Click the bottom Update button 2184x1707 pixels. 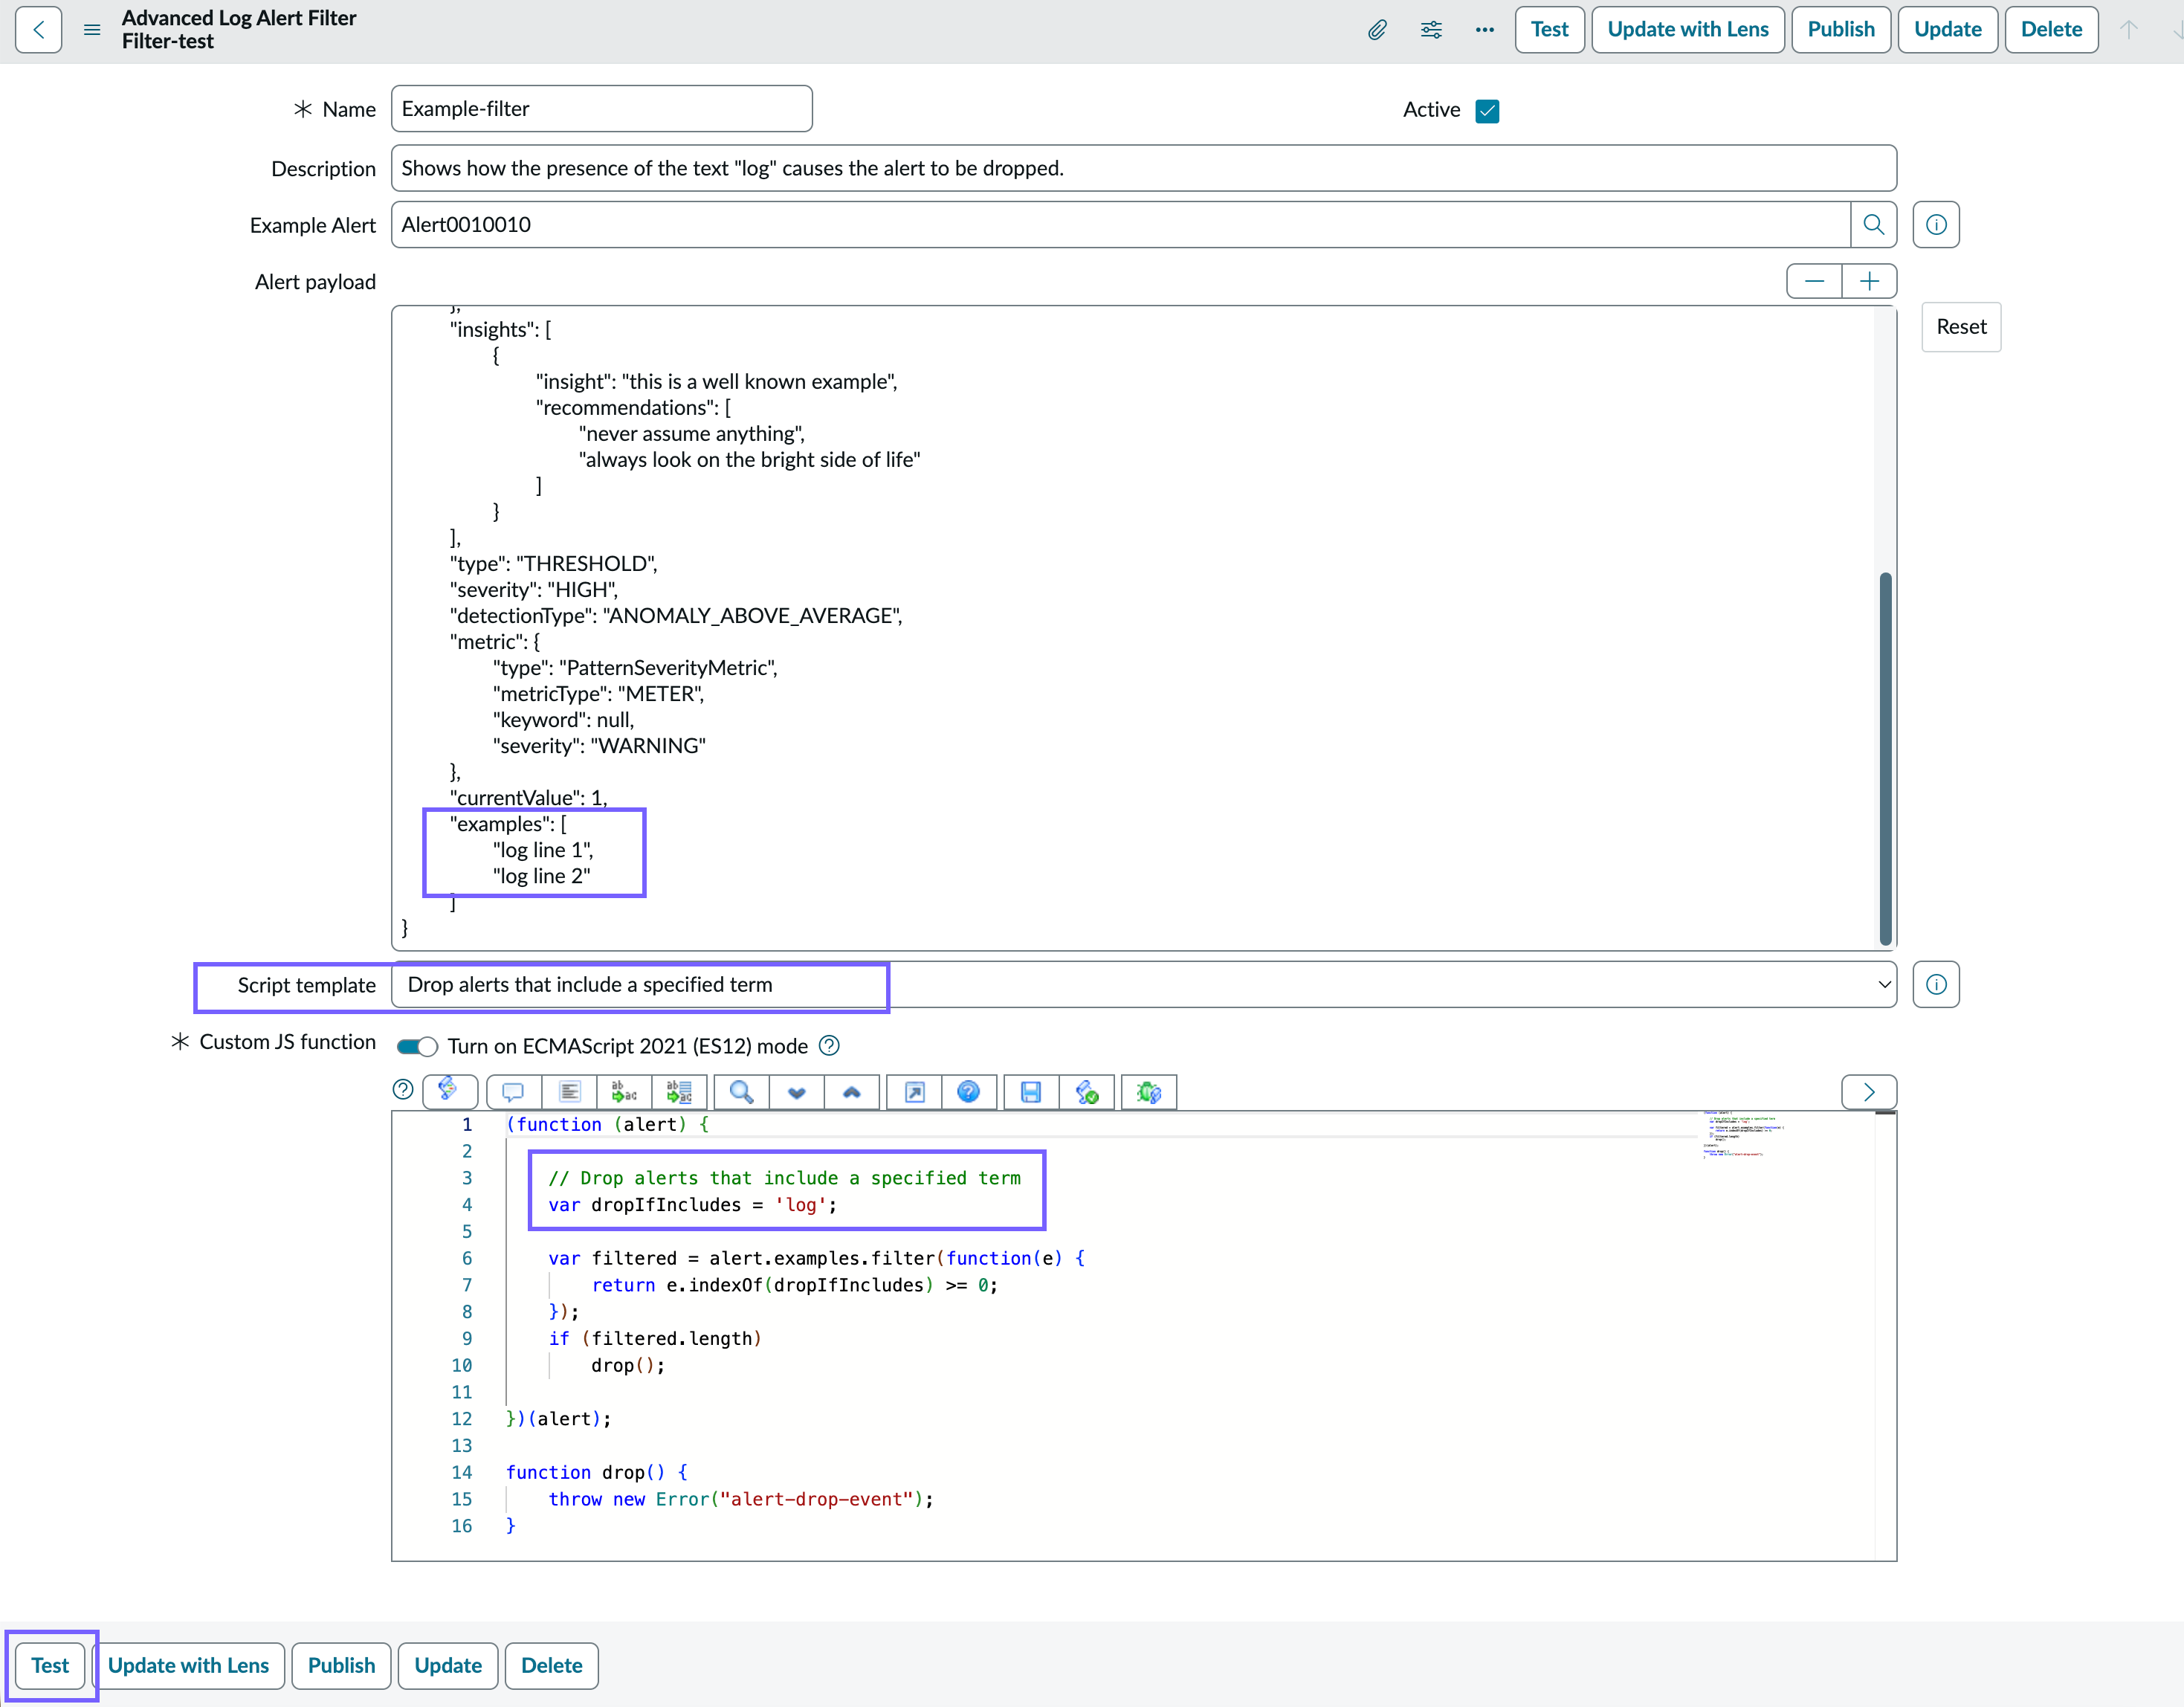(x=448, y=1666)
